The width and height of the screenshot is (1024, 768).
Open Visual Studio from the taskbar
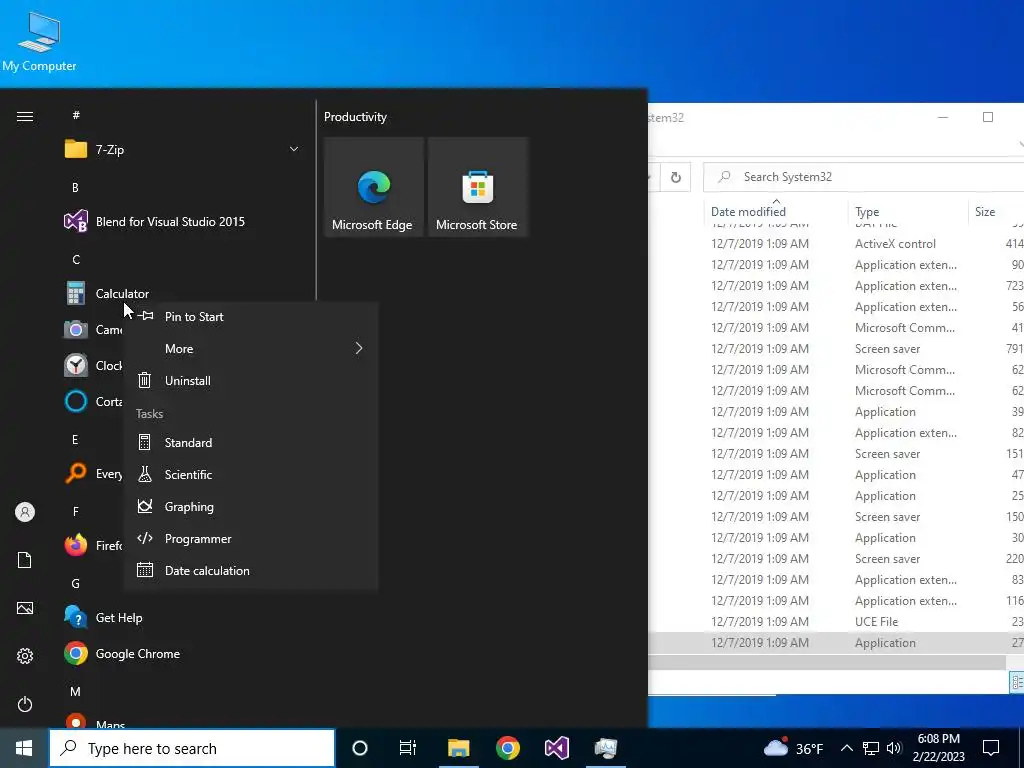point(556,748)
